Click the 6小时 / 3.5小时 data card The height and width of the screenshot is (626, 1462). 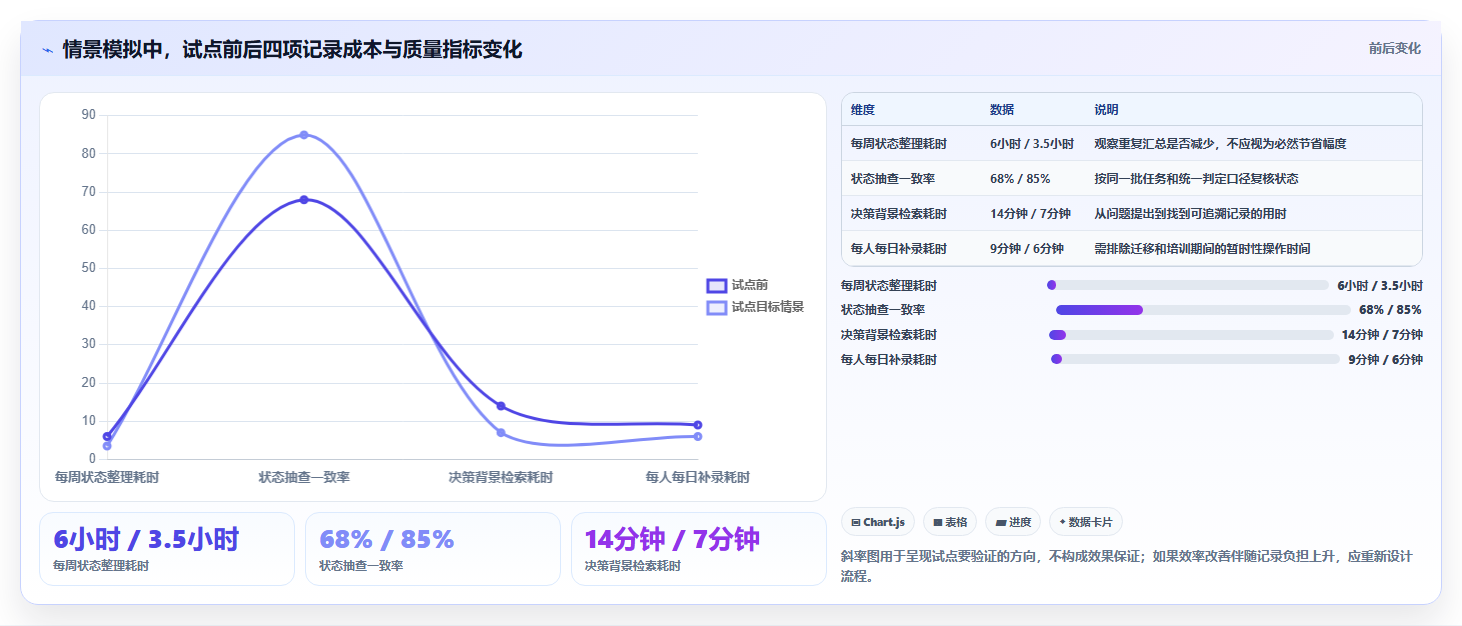pos(167,549)
